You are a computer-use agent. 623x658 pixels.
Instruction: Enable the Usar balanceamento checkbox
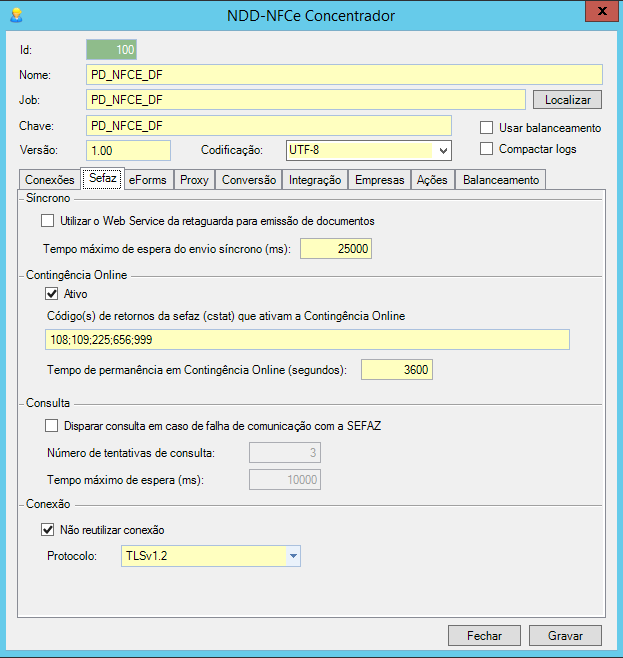tap(487, 128)
